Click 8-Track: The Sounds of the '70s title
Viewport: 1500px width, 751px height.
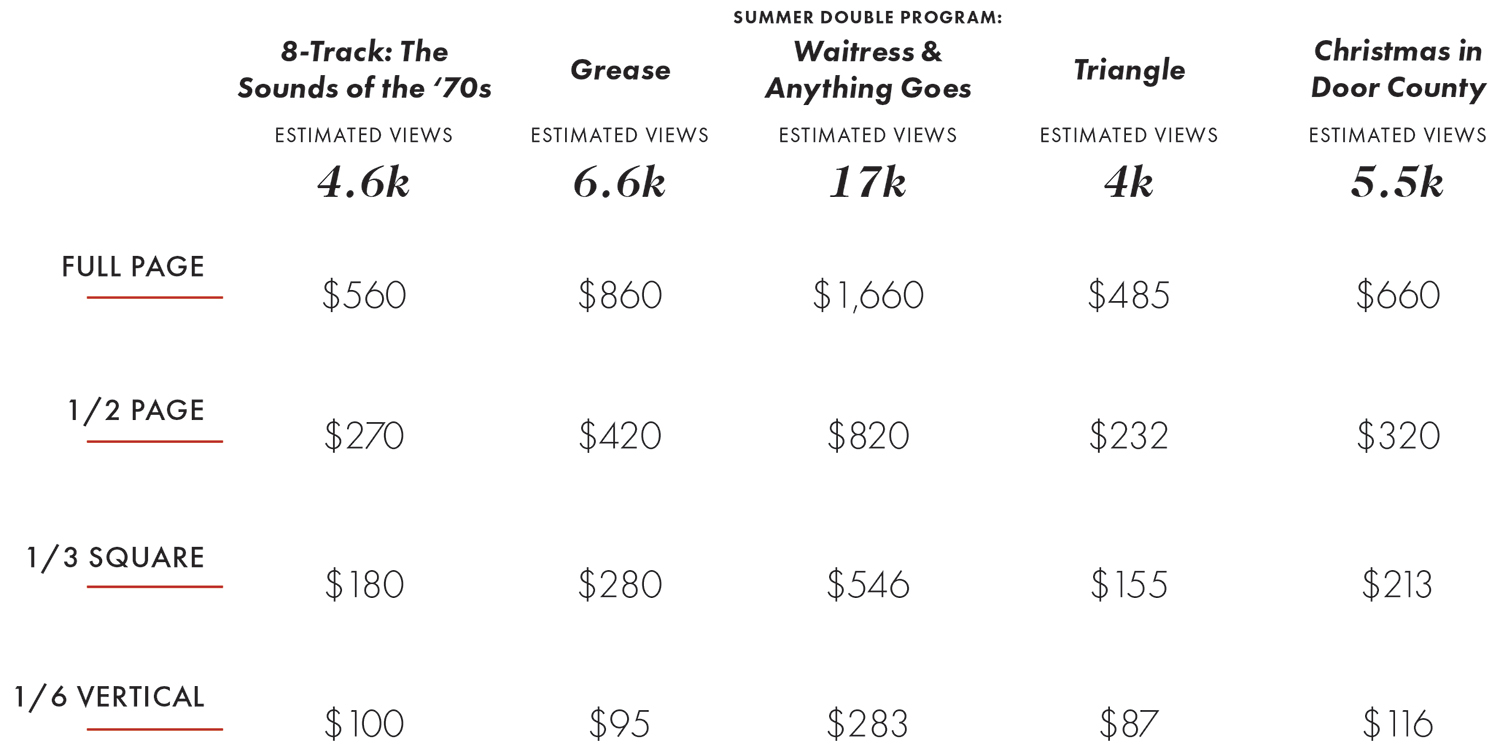click(364, 70)
